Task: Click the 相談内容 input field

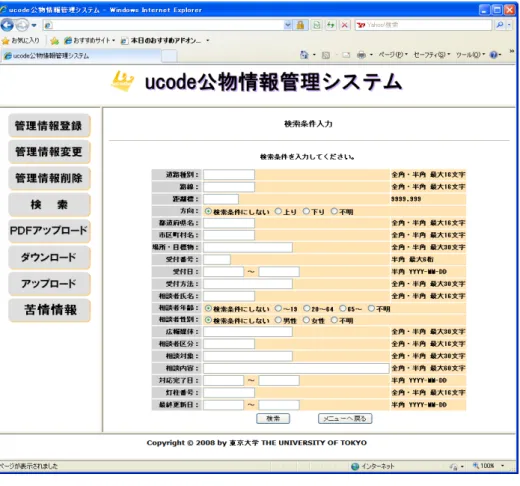Action: (x=296, y=368)
